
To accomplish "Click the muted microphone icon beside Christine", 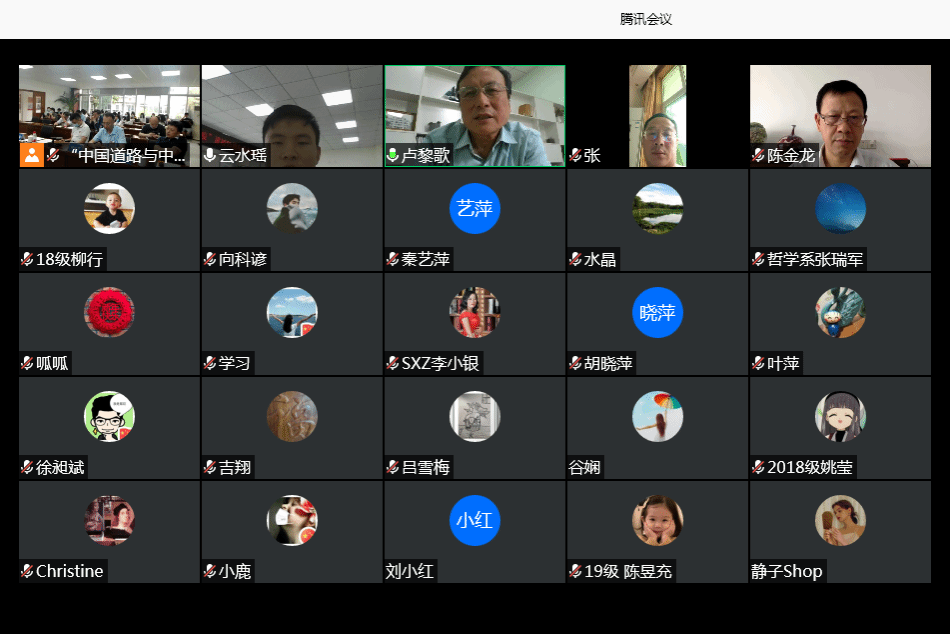I will (x=27, y=572).
